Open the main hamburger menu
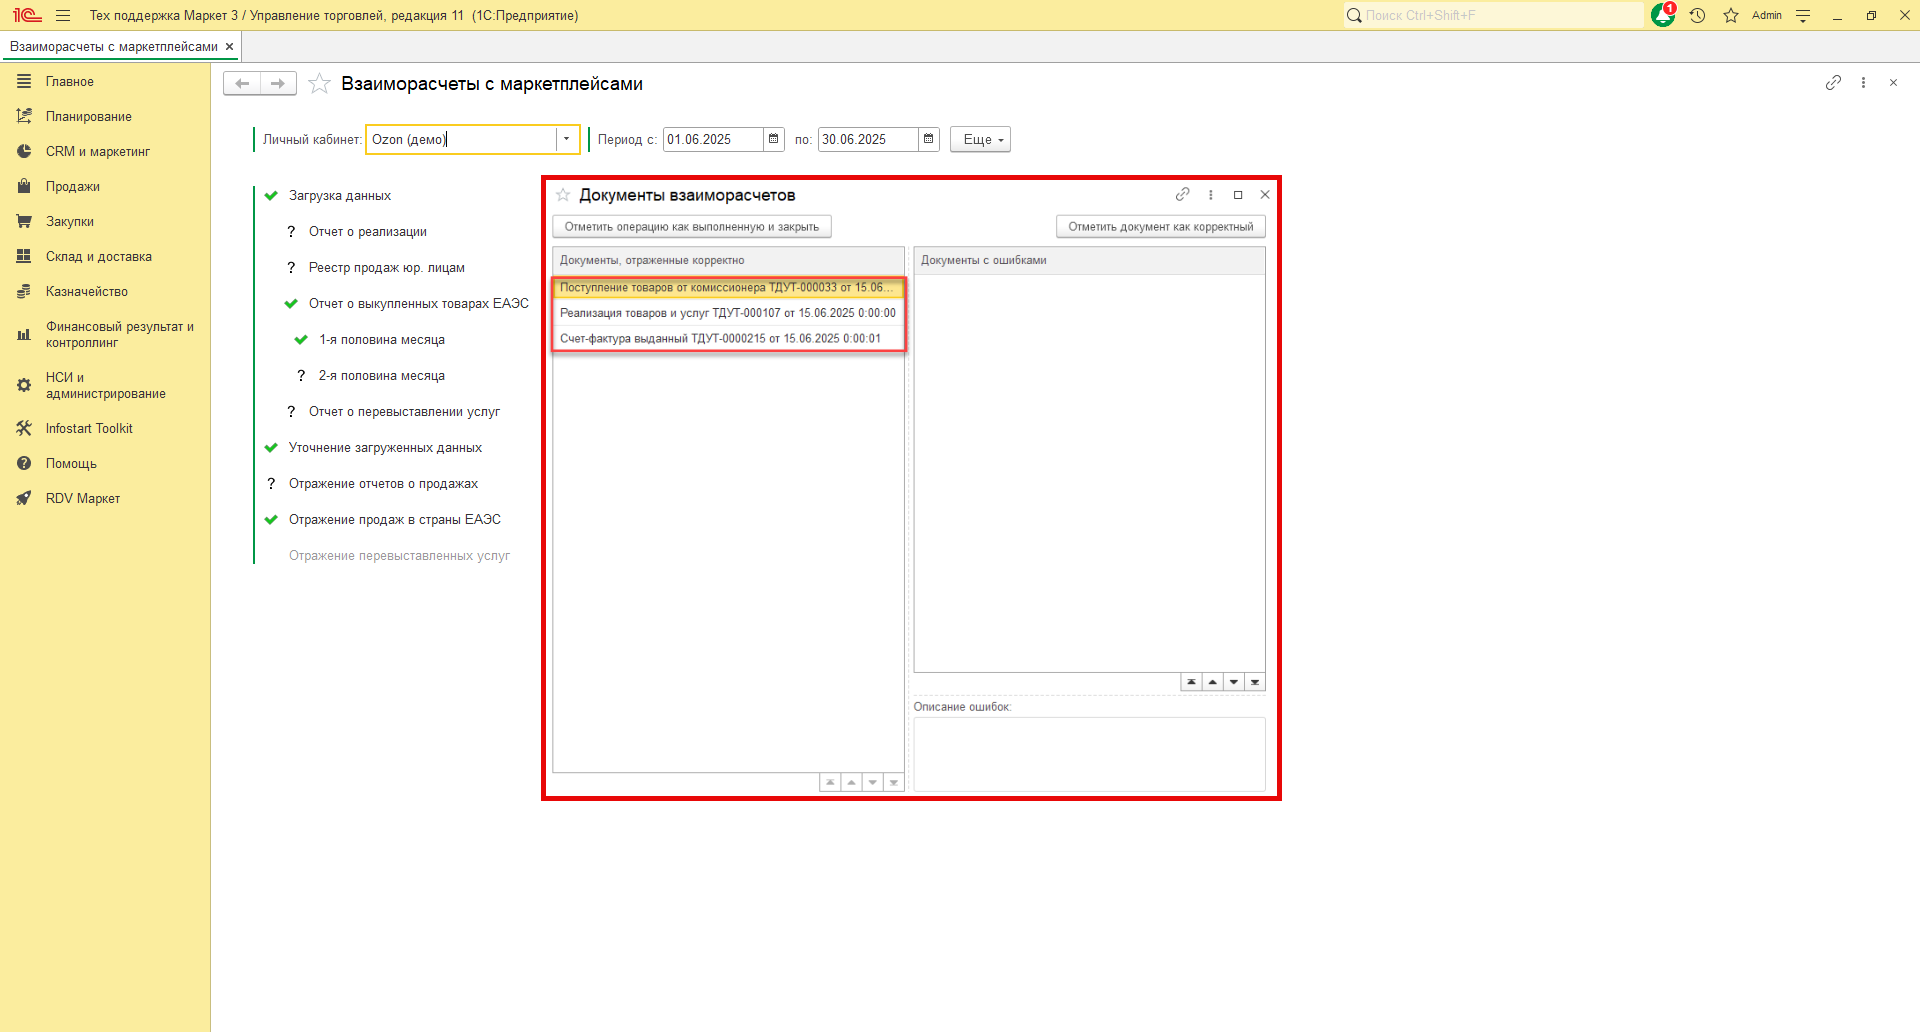1920x1032 pixels. pyautogui.click(x=63, y=15)
